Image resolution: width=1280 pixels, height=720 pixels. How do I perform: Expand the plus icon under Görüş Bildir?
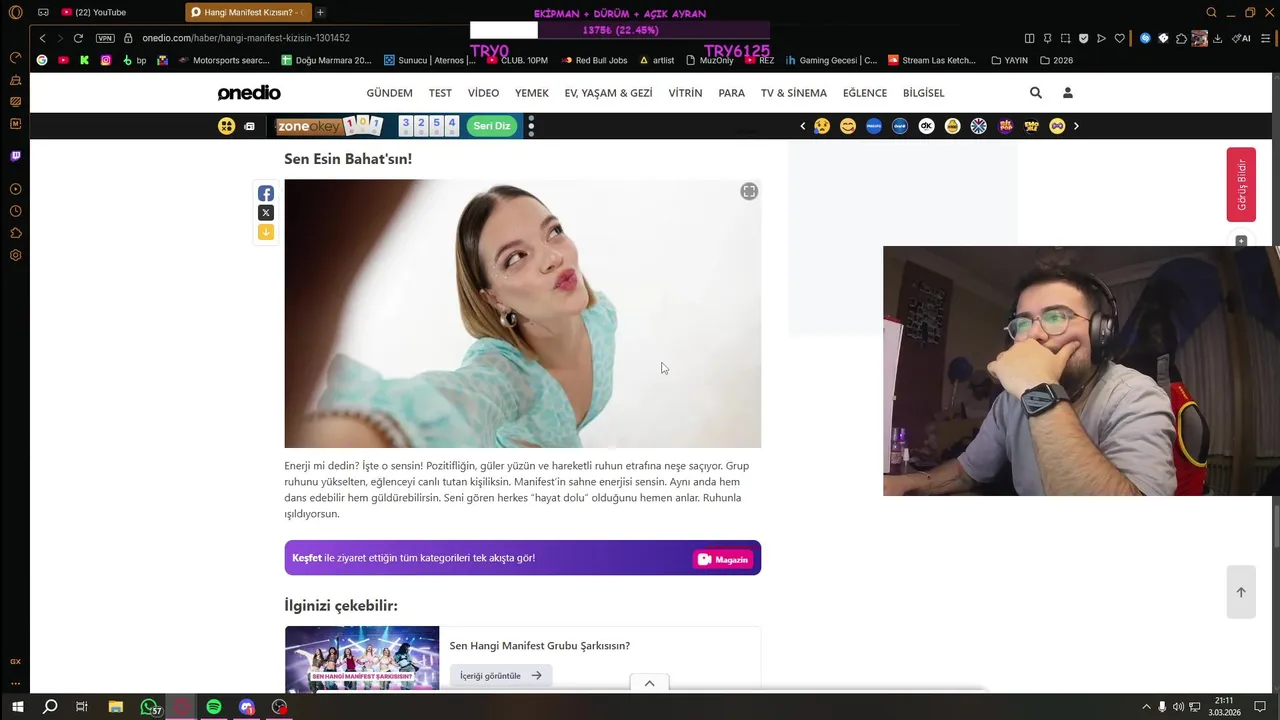pos(1241,241)
